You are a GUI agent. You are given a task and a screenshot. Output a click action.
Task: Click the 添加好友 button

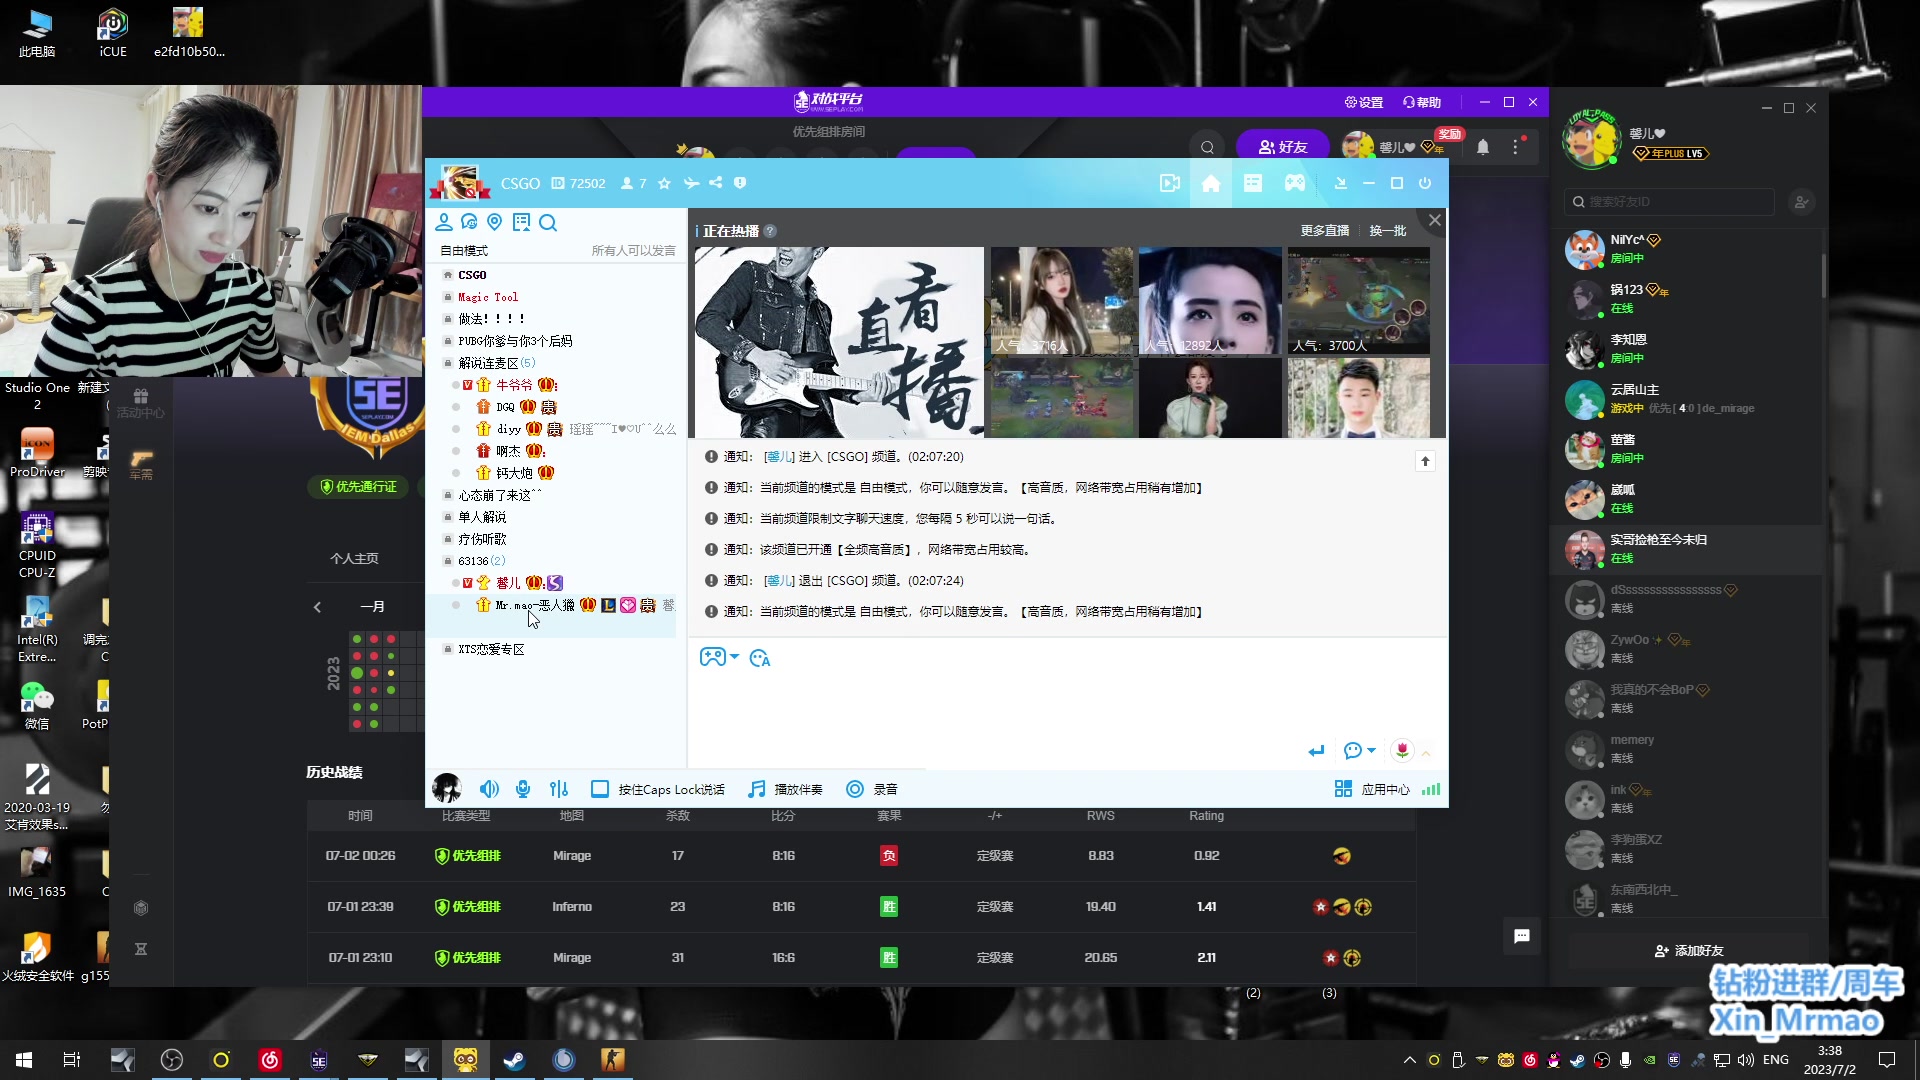1689,950
